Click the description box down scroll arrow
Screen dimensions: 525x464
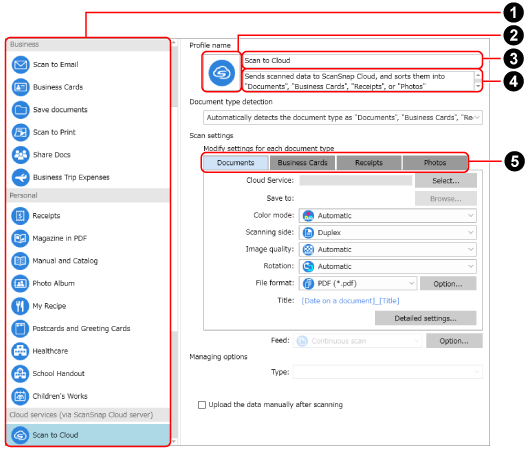click(478, 86)
